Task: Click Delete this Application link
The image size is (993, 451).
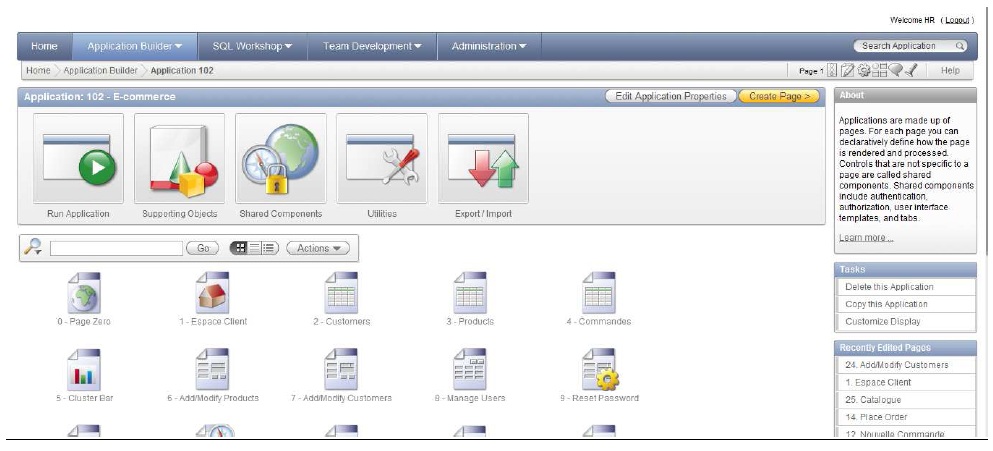Action: pyautogui.click(x=889, y=287)
